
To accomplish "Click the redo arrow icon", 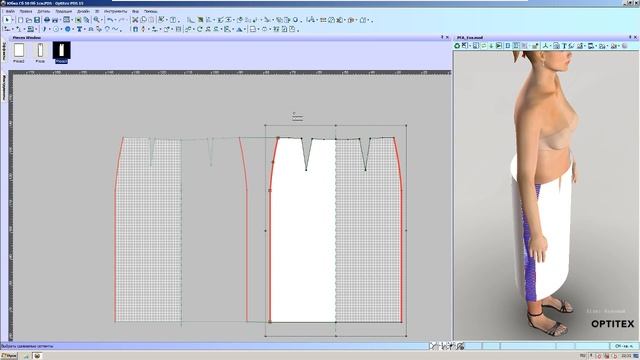I will click(x=121, y=20).
